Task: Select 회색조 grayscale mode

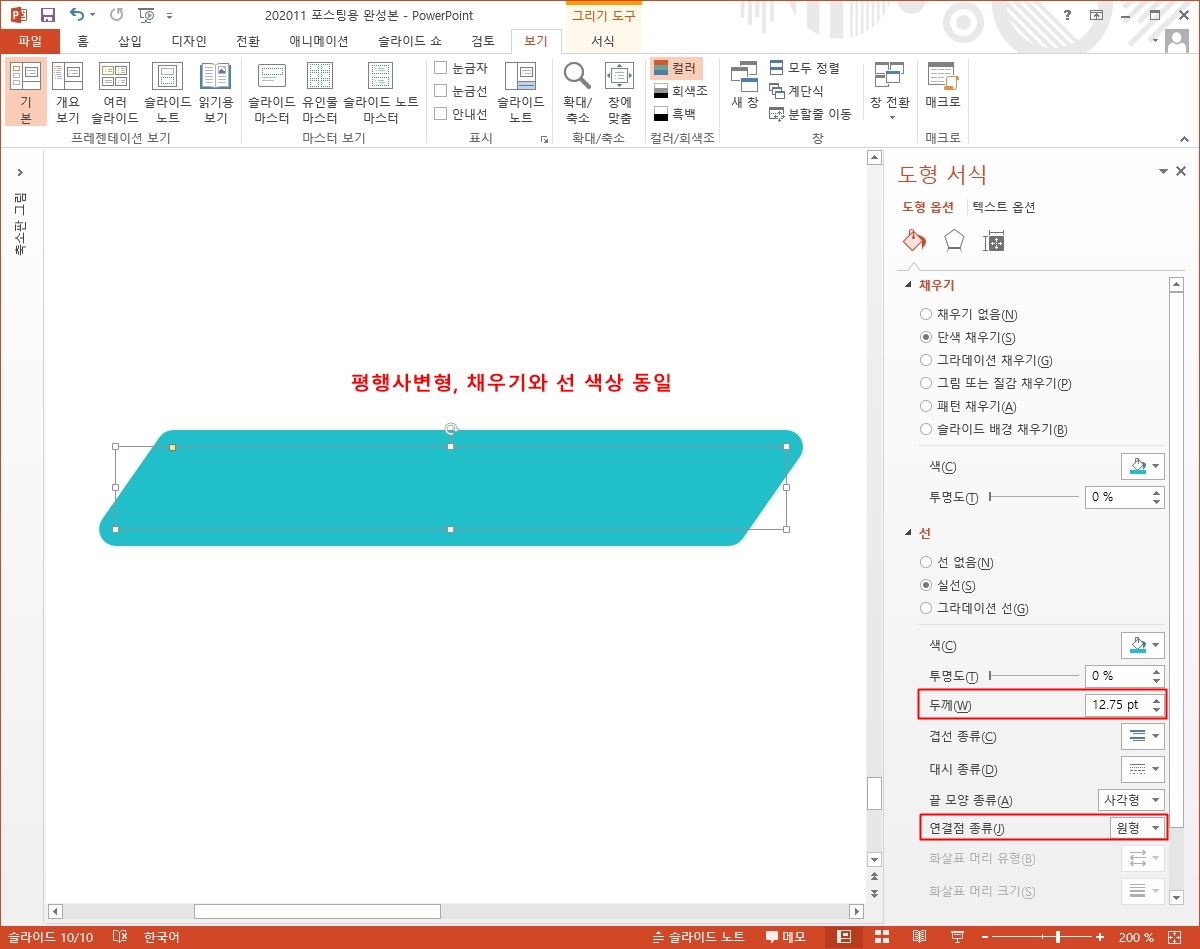Action: pyautogui.click(x=680, y=91)
